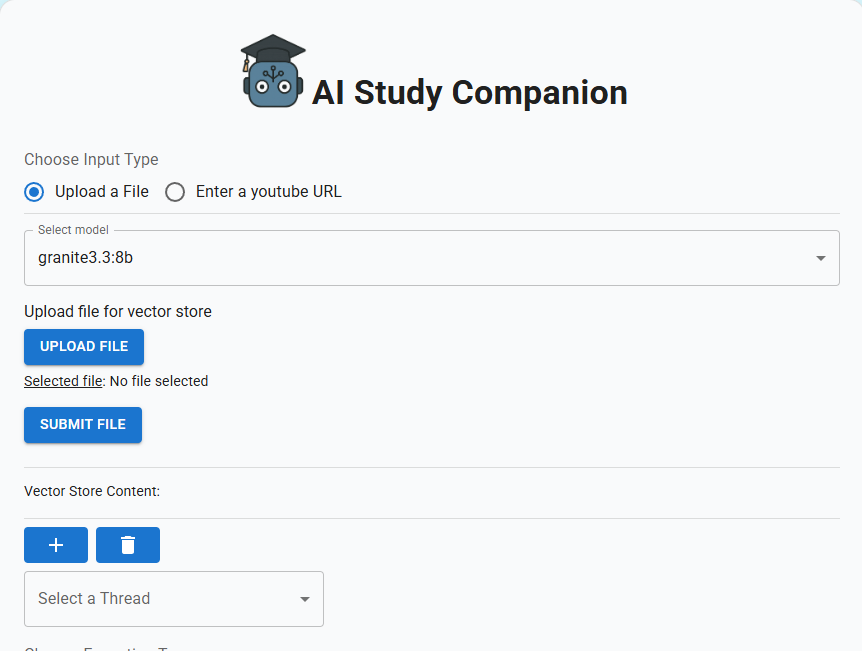Click the Upload a File label text
This screenshot has width=862, height=651.
102,191
